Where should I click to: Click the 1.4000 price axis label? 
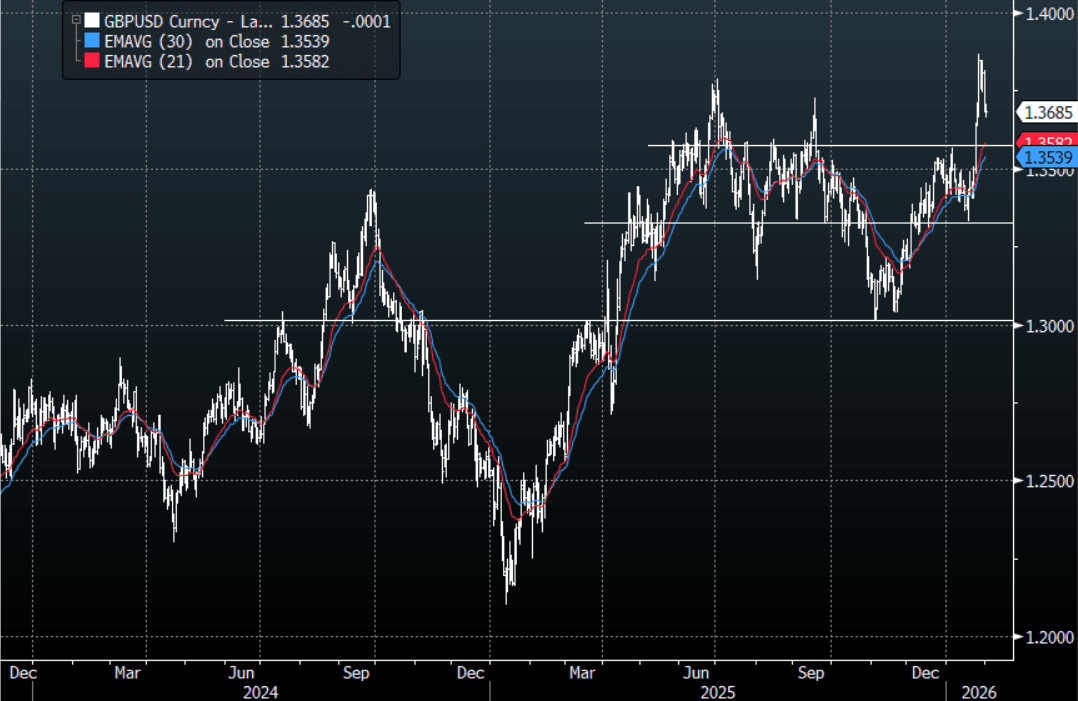(1044, 14)
